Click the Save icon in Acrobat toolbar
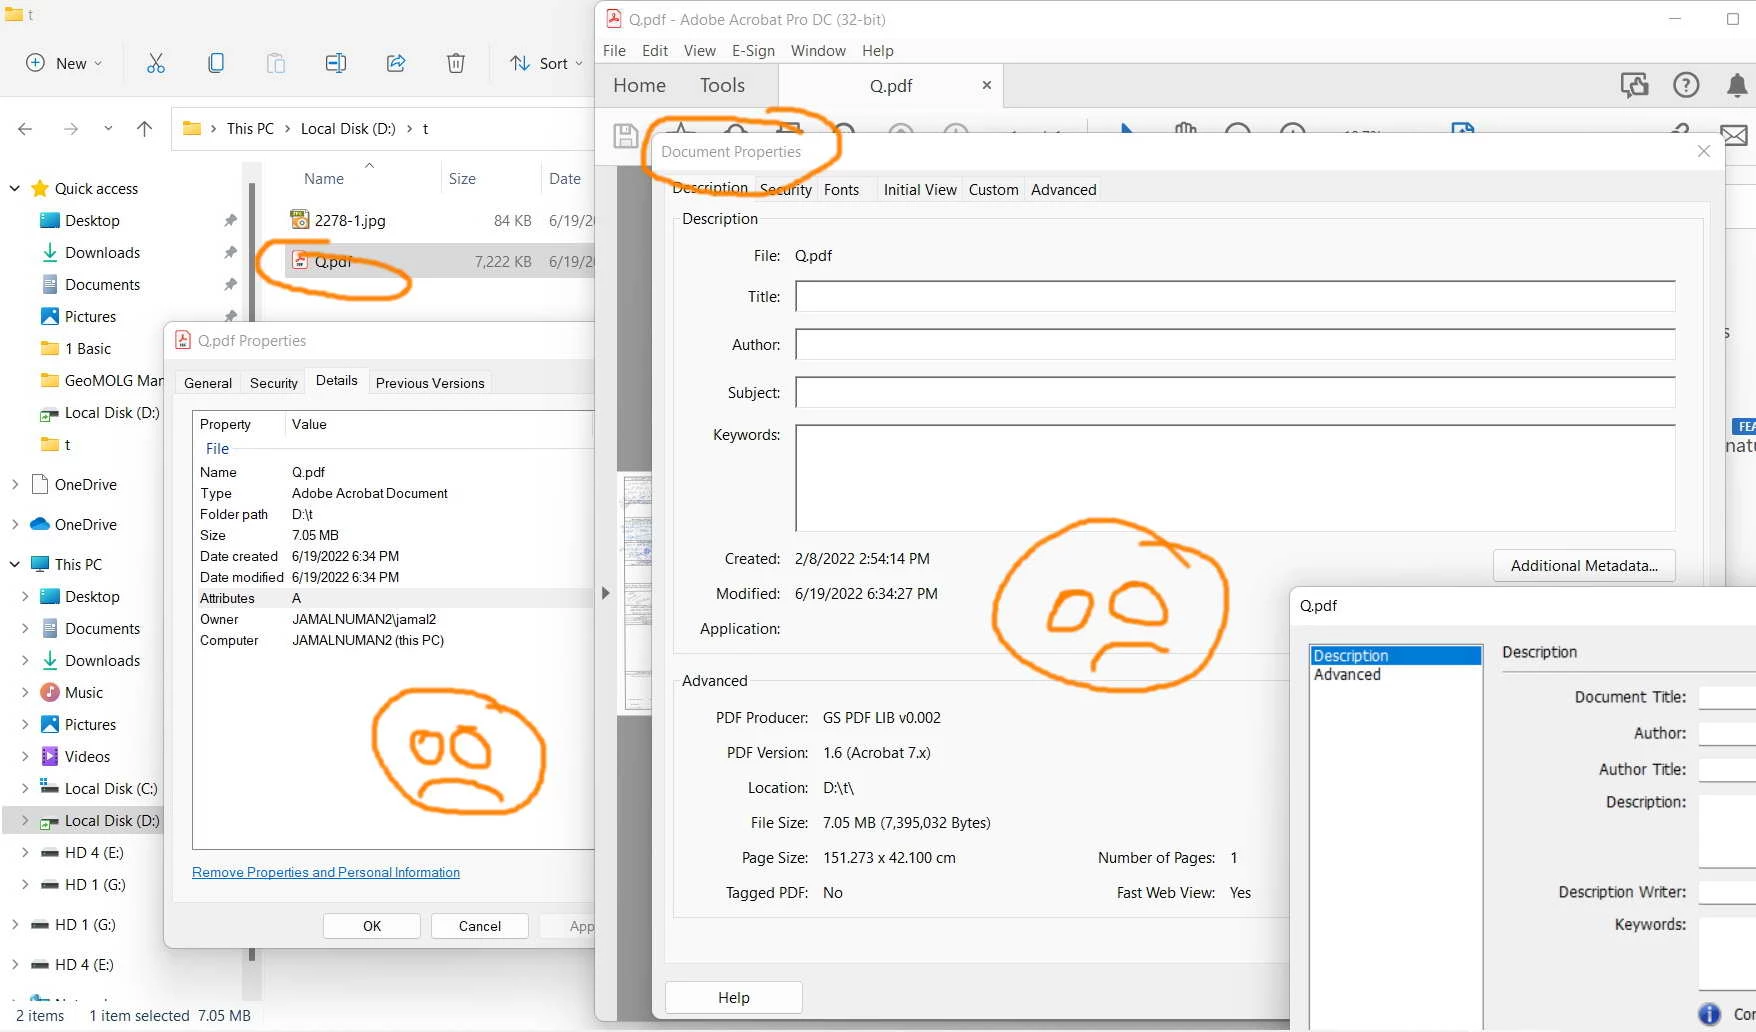Screen dimensions: 1756x1032 click(x=626, y=135)
